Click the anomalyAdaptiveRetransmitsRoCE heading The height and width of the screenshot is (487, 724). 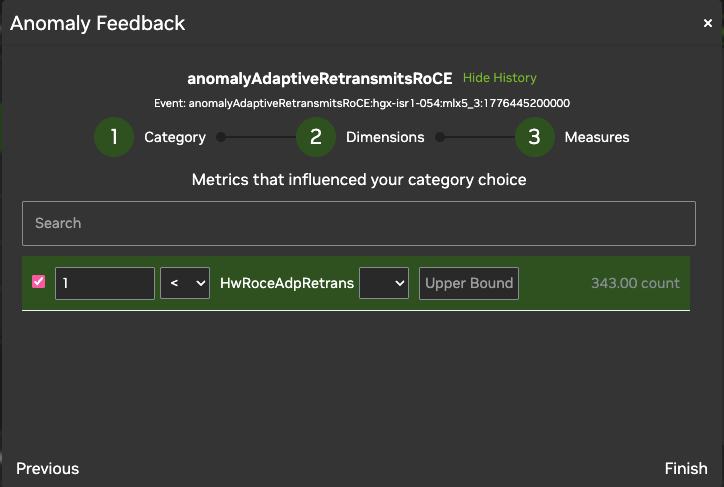pyautogui.click(x=320, y=78)
